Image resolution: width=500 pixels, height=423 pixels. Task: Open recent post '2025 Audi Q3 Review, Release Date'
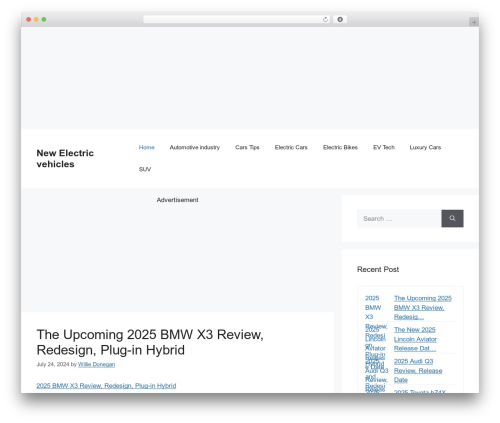click(x=418, y=371)
